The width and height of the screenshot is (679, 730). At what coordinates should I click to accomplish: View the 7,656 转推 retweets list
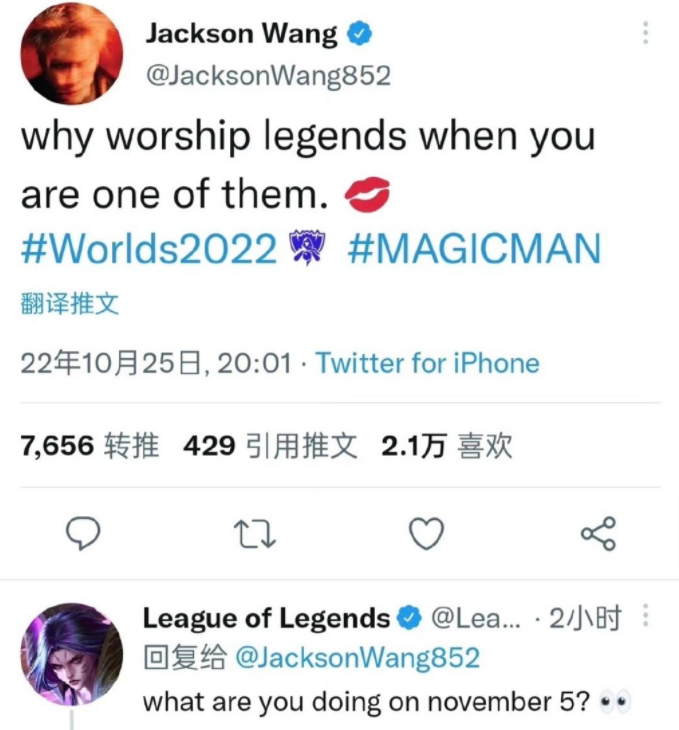tap(90, 446)
